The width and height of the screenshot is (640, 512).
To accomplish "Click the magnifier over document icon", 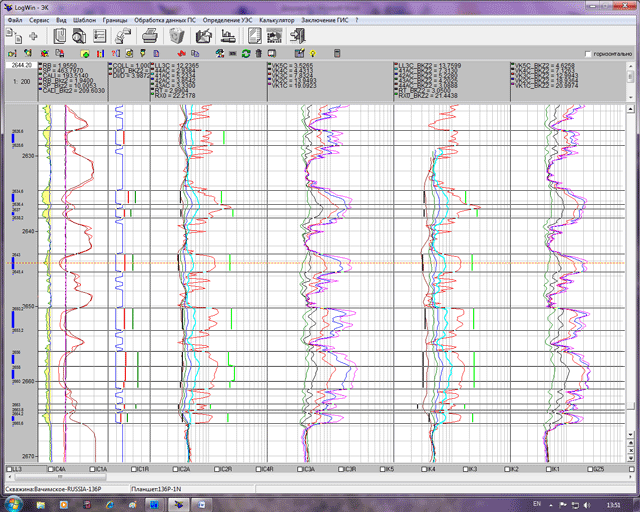I will (79, 36).
